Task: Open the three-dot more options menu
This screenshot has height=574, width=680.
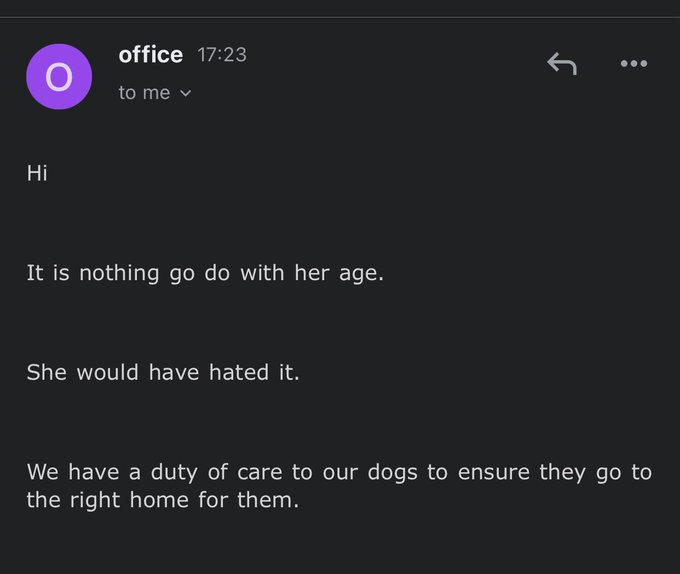Action: tap(634, 64)
